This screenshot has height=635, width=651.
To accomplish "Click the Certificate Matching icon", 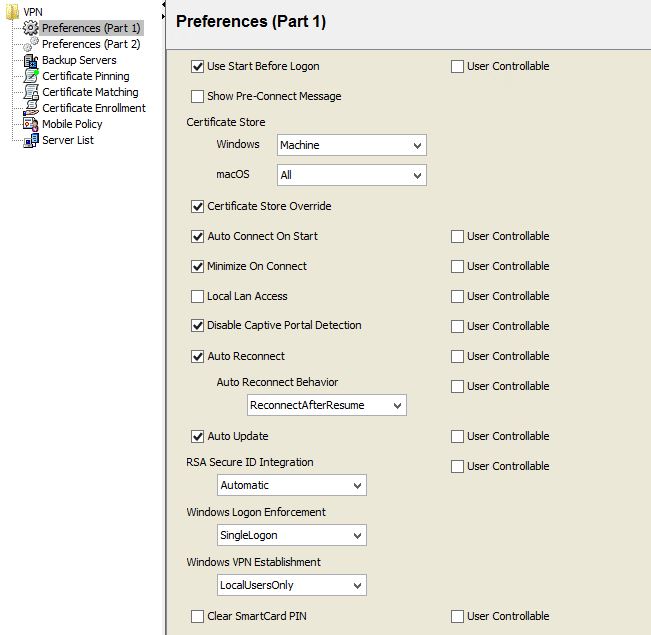I will [x=31, y=92].
